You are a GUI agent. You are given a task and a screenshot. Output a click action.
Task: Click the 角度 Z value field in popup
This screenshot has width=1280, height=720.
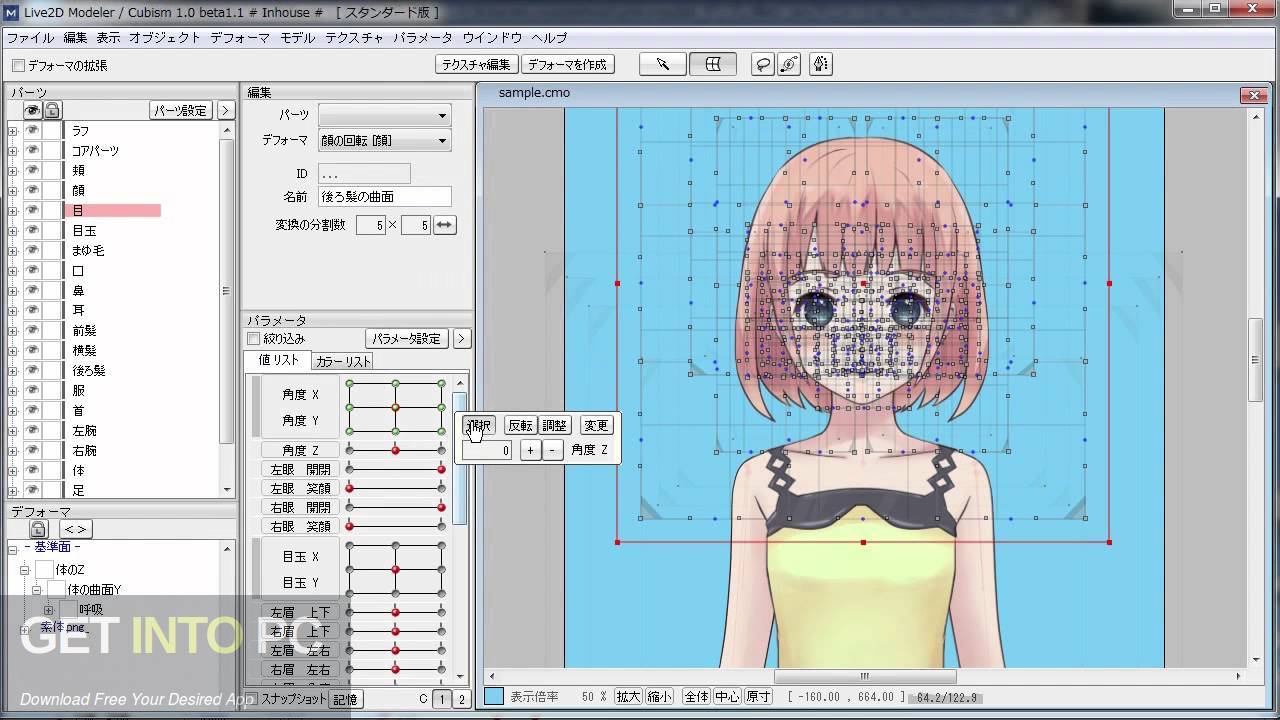pyautogui.click(x=487, y=451)
